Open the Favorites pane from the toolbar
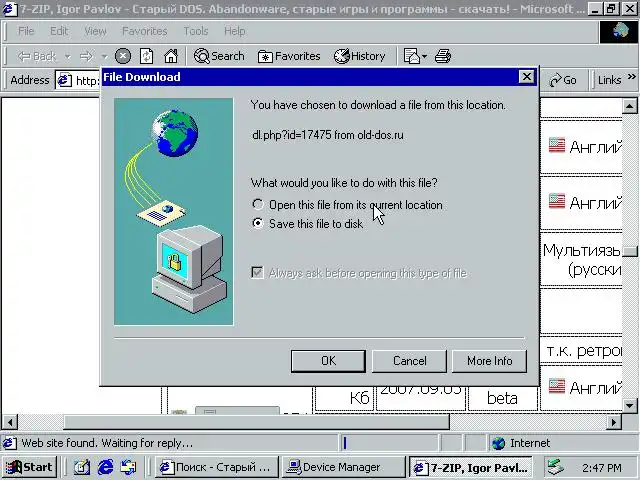Viewport: 640px width, 480px height. click(x=289, y=56)
